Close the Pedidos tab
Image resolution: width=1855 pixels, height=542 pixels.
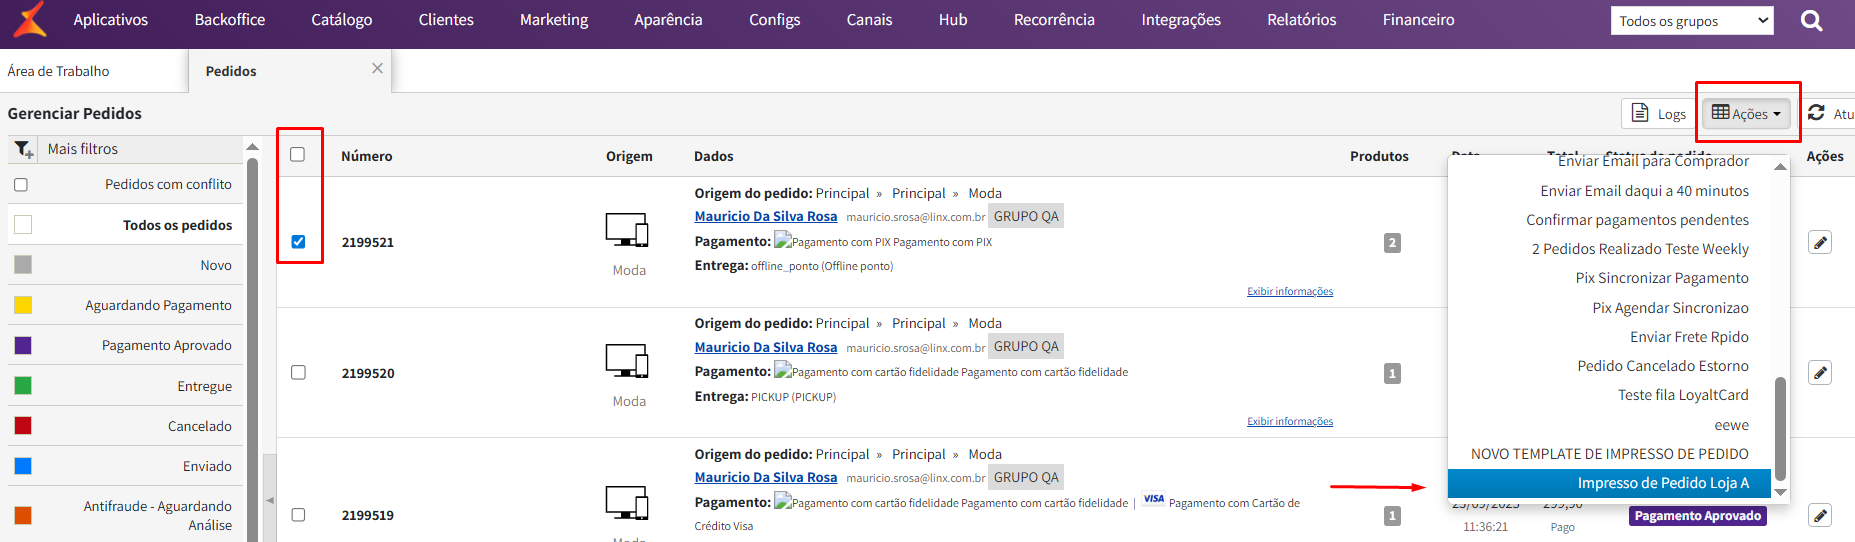[x=377, y=68]
